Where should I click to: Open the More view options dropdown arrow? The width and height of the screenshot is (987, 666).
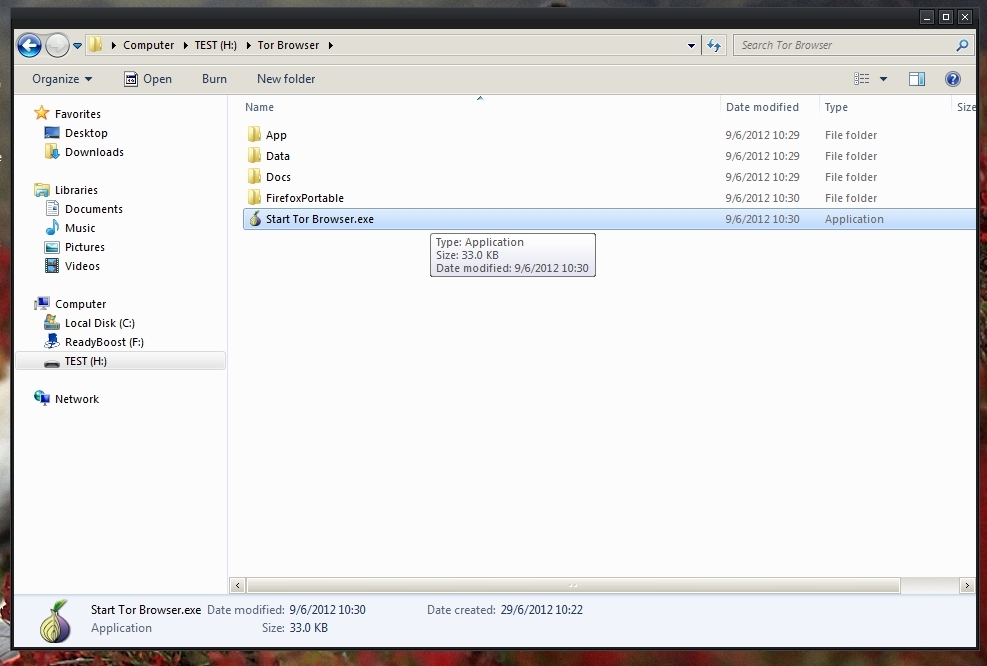click(x=883, y=79)
